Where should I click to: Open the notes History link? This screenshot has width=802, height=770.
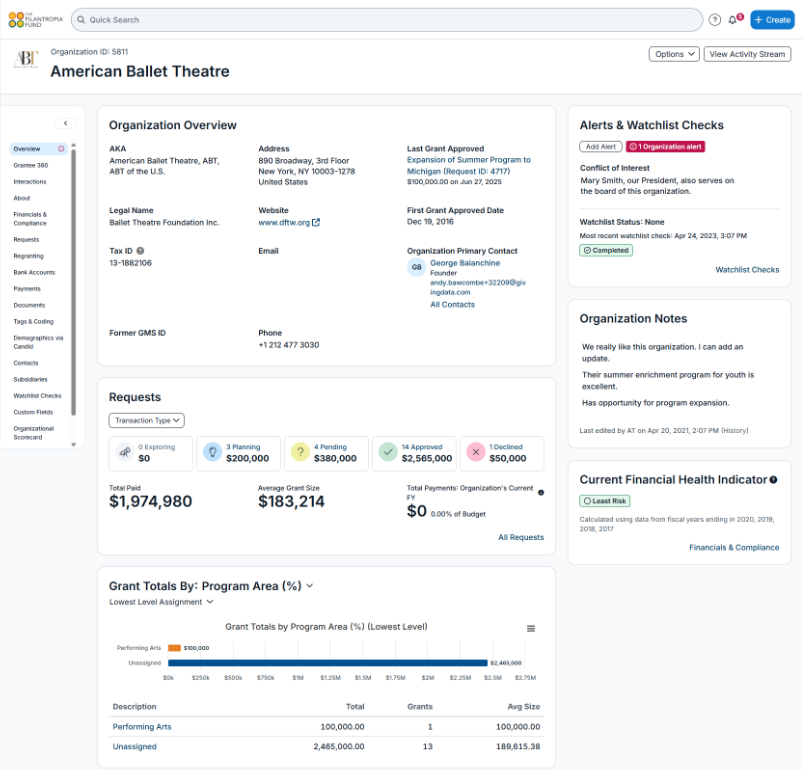734,431
